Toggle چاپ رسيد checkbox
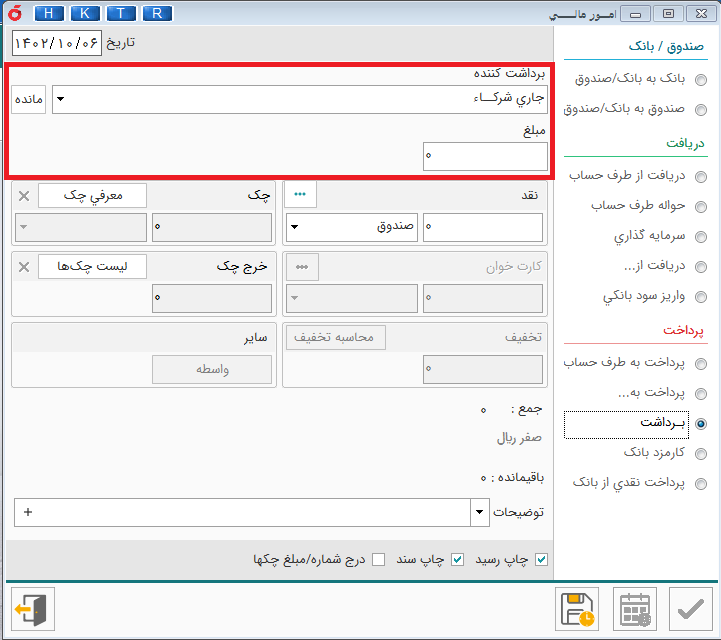Image resolution: width=721 pixels, height=640 pixels. click(541, 560)
